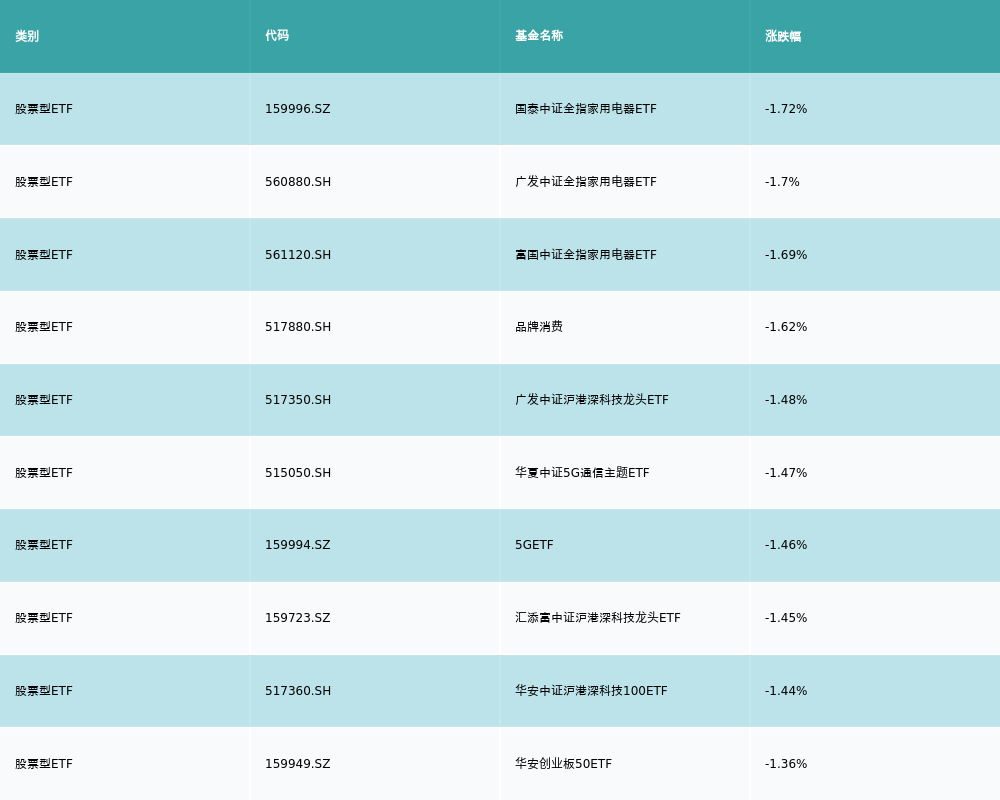Click 股票型ETF in the 561120.SH row
Image resolution: width=1000 pixels, height=800 pixels.
coord(44,255)
